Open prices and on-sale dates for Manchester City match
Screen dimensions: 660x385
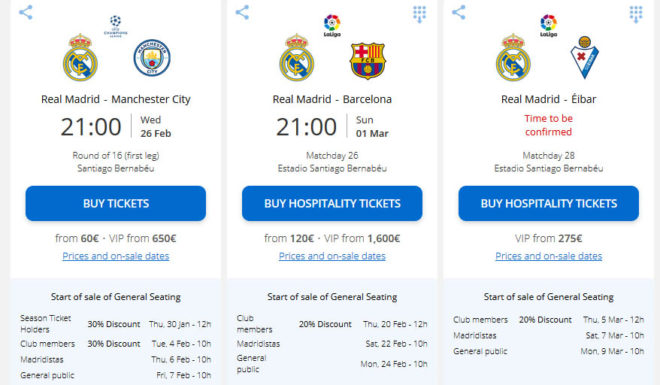116,256
